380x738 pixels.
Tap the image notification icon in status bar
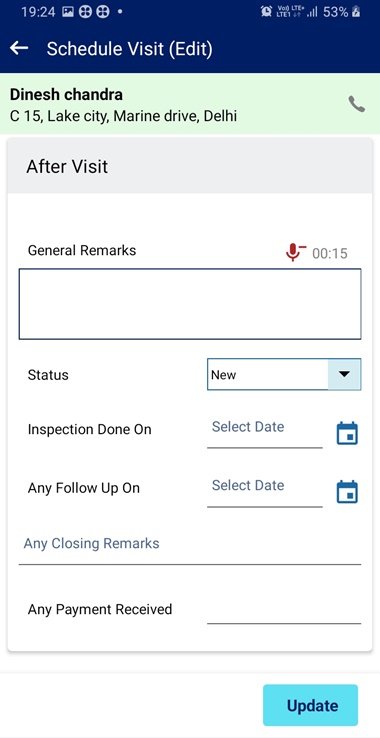(x=68, y=12)
